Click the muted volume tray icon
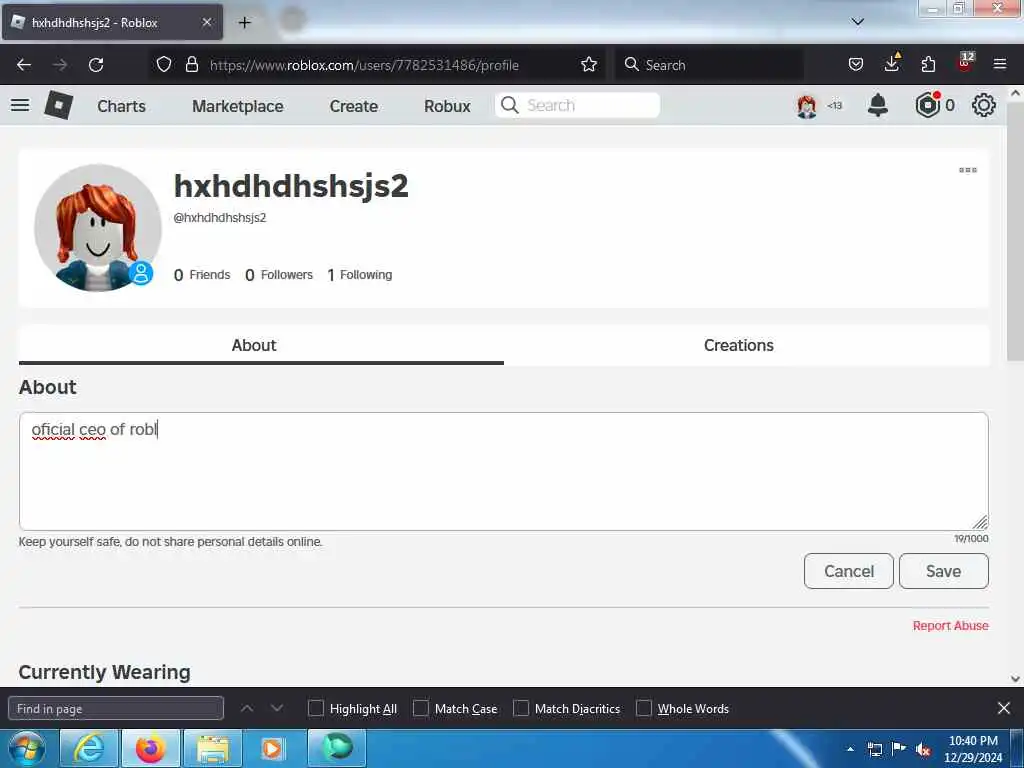Screen dimensions: 1024x768 [x=923, y=749]
